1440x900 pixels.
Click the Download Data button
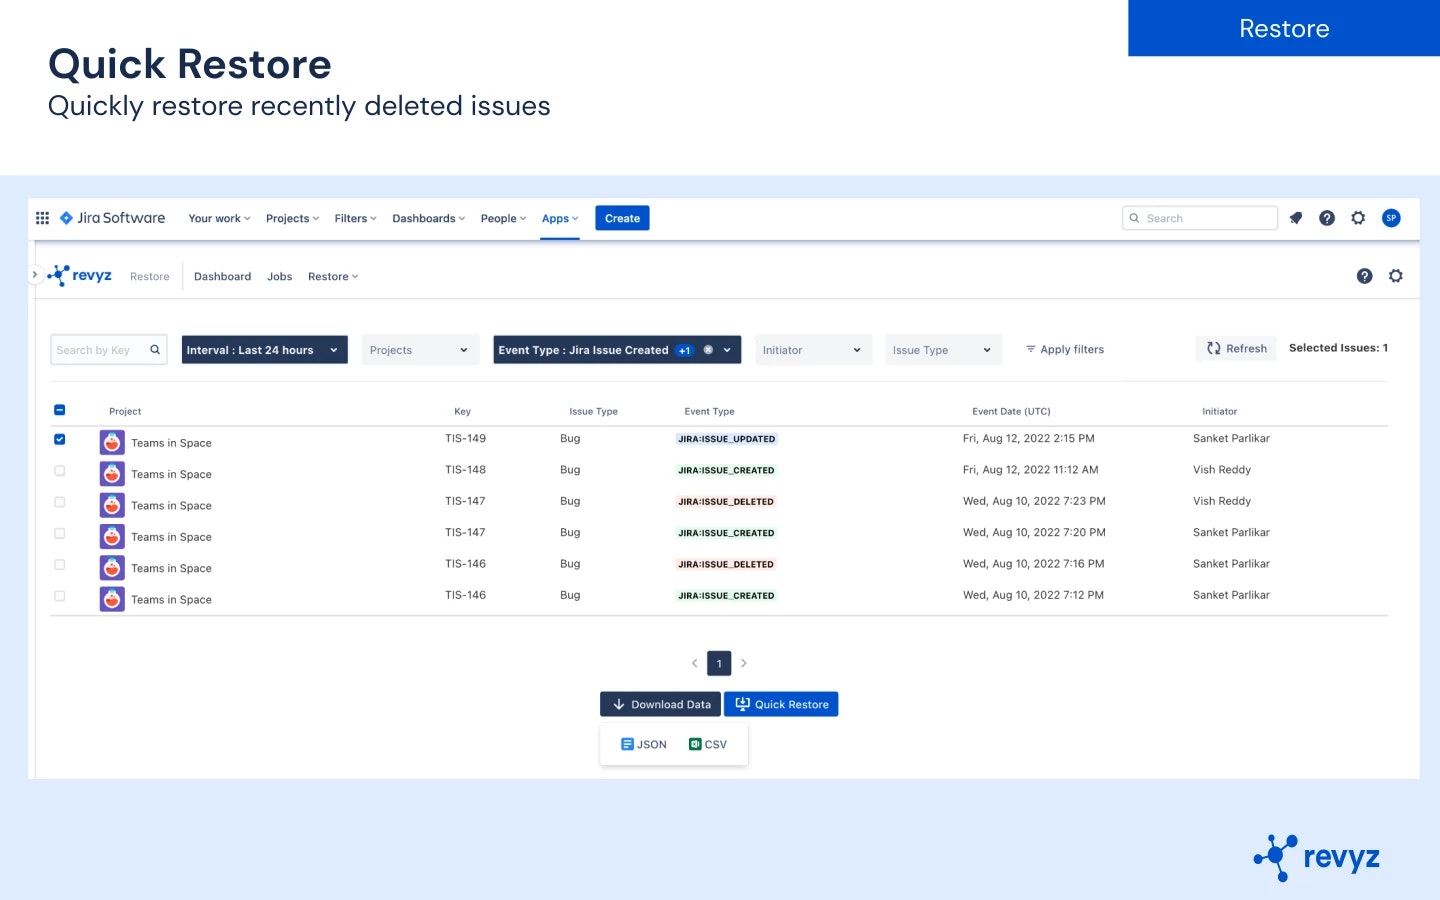(660, 704)
